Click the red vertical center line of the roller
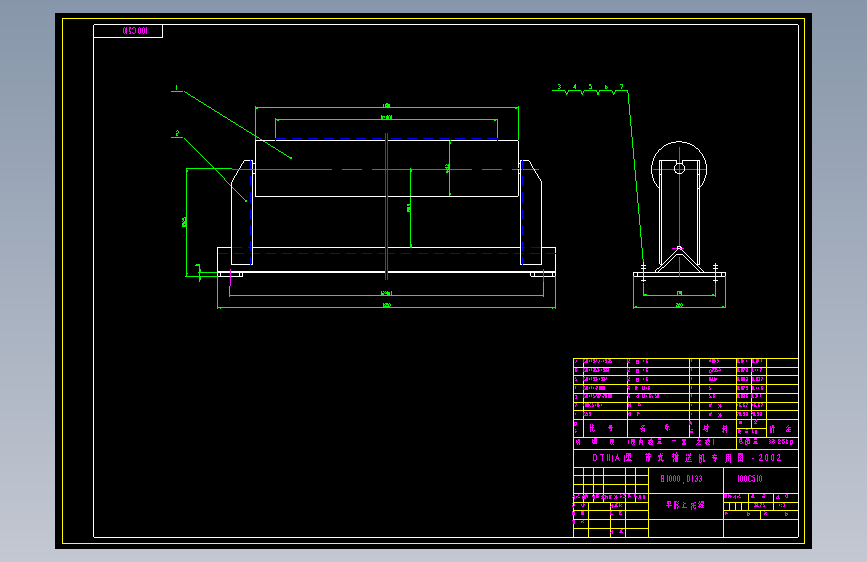Viewport: 867px width, 562px height. (387, 206)
